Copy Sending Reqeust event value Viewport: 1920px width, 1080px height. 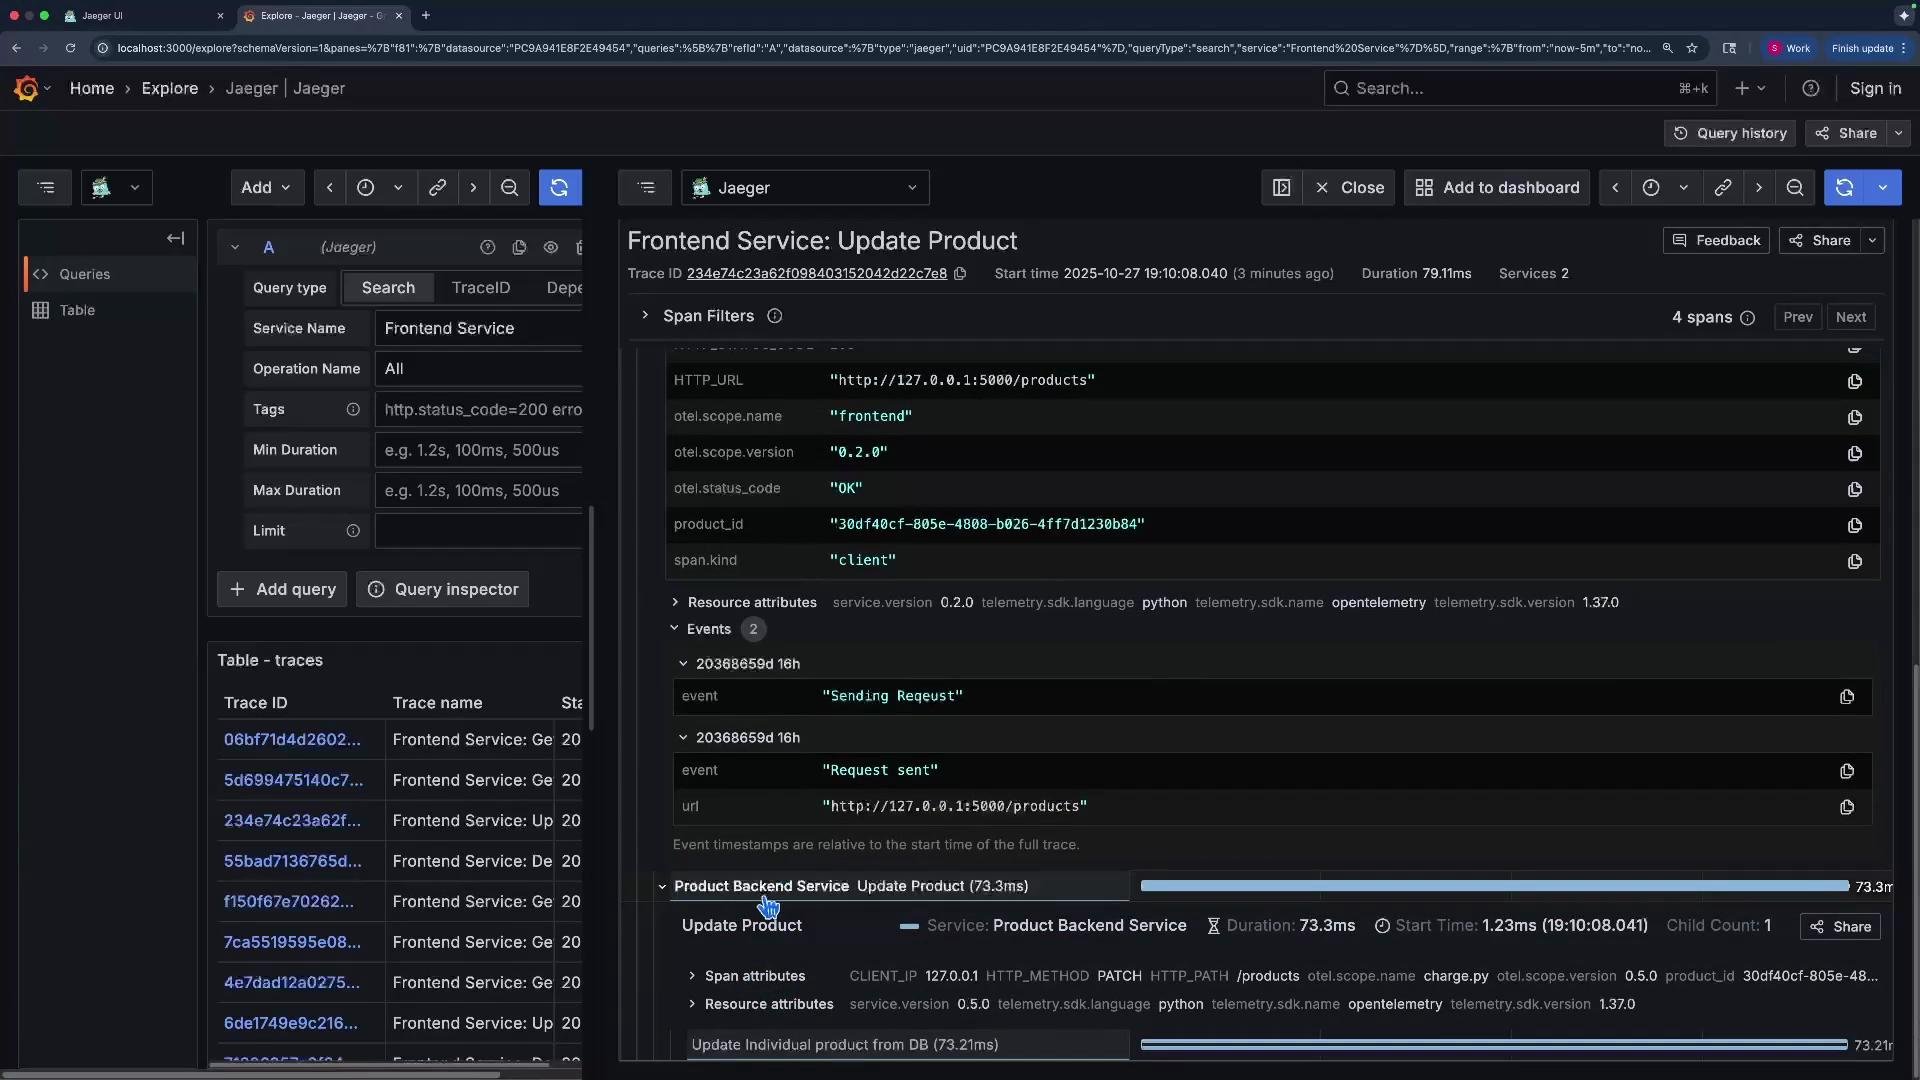click(1846, 697)
